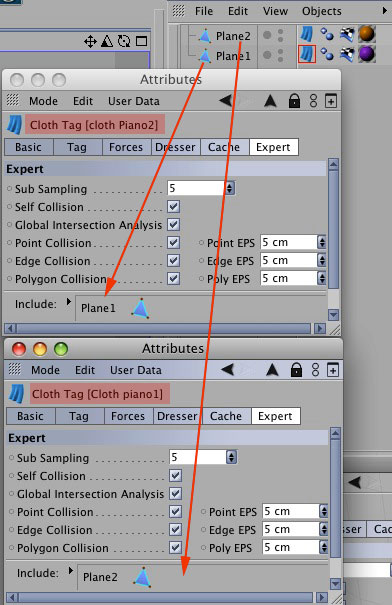Select the cloth tag on Plane1 row
The width and height of the screenshot is (392, 605).
pos(307,54)
